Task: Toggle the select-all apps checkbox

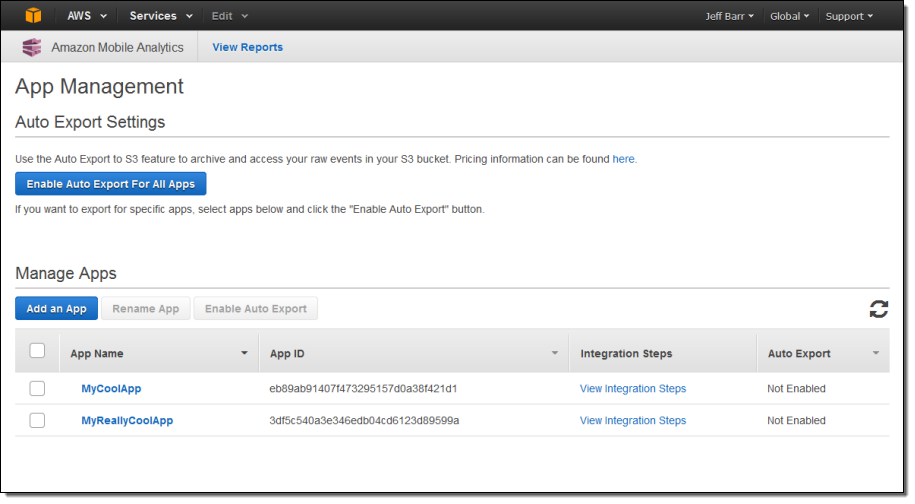Action: (x=37, y=351)
